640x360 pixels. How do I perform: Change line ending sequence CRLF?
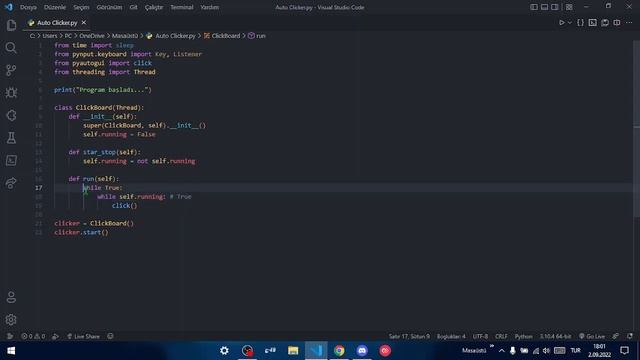(x=501, y=336)
